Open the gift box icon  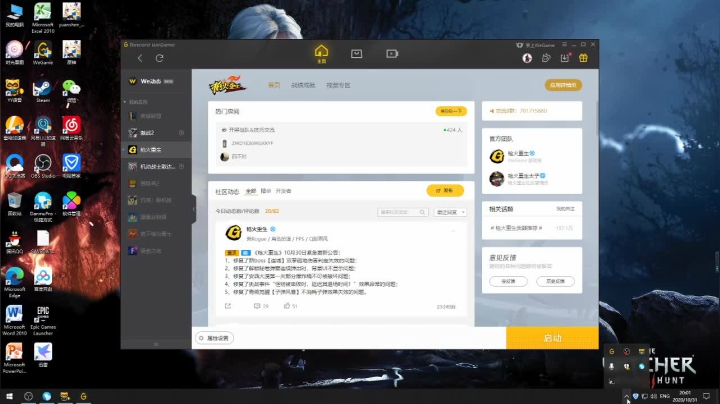click(x=583, y=58)
